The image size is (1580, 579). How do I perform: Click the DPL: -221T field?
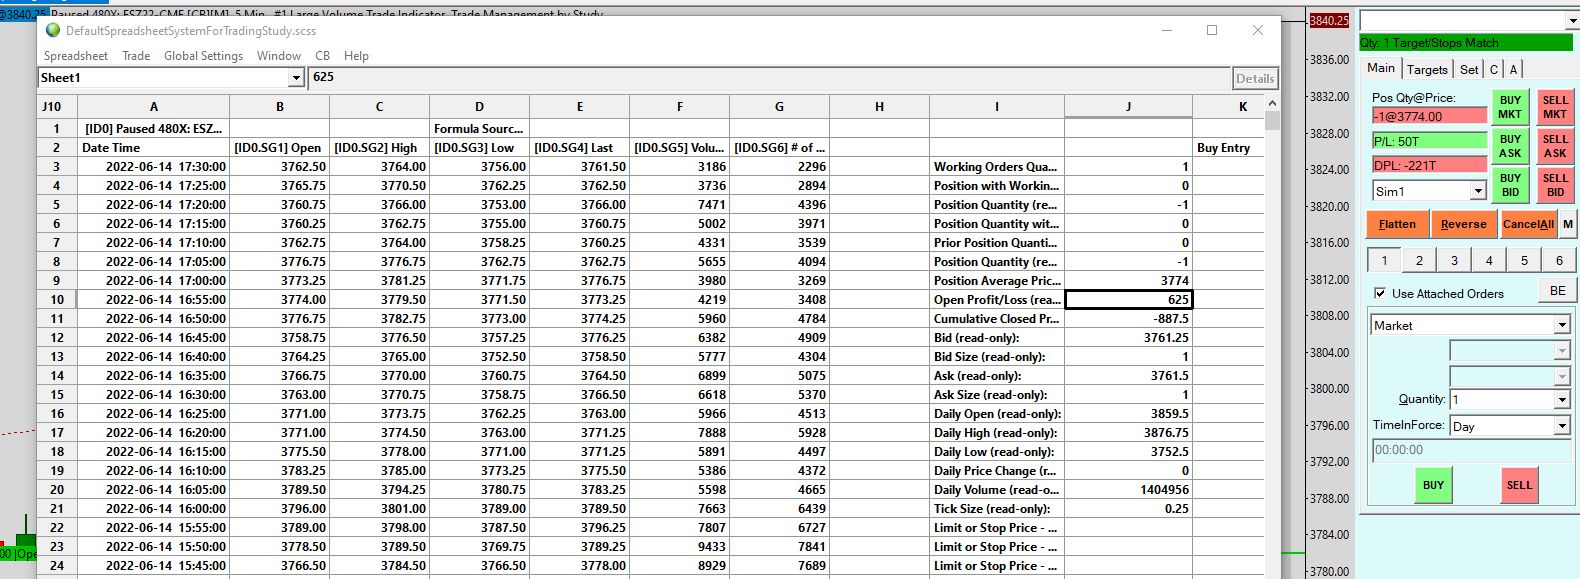click(1429, 165)
